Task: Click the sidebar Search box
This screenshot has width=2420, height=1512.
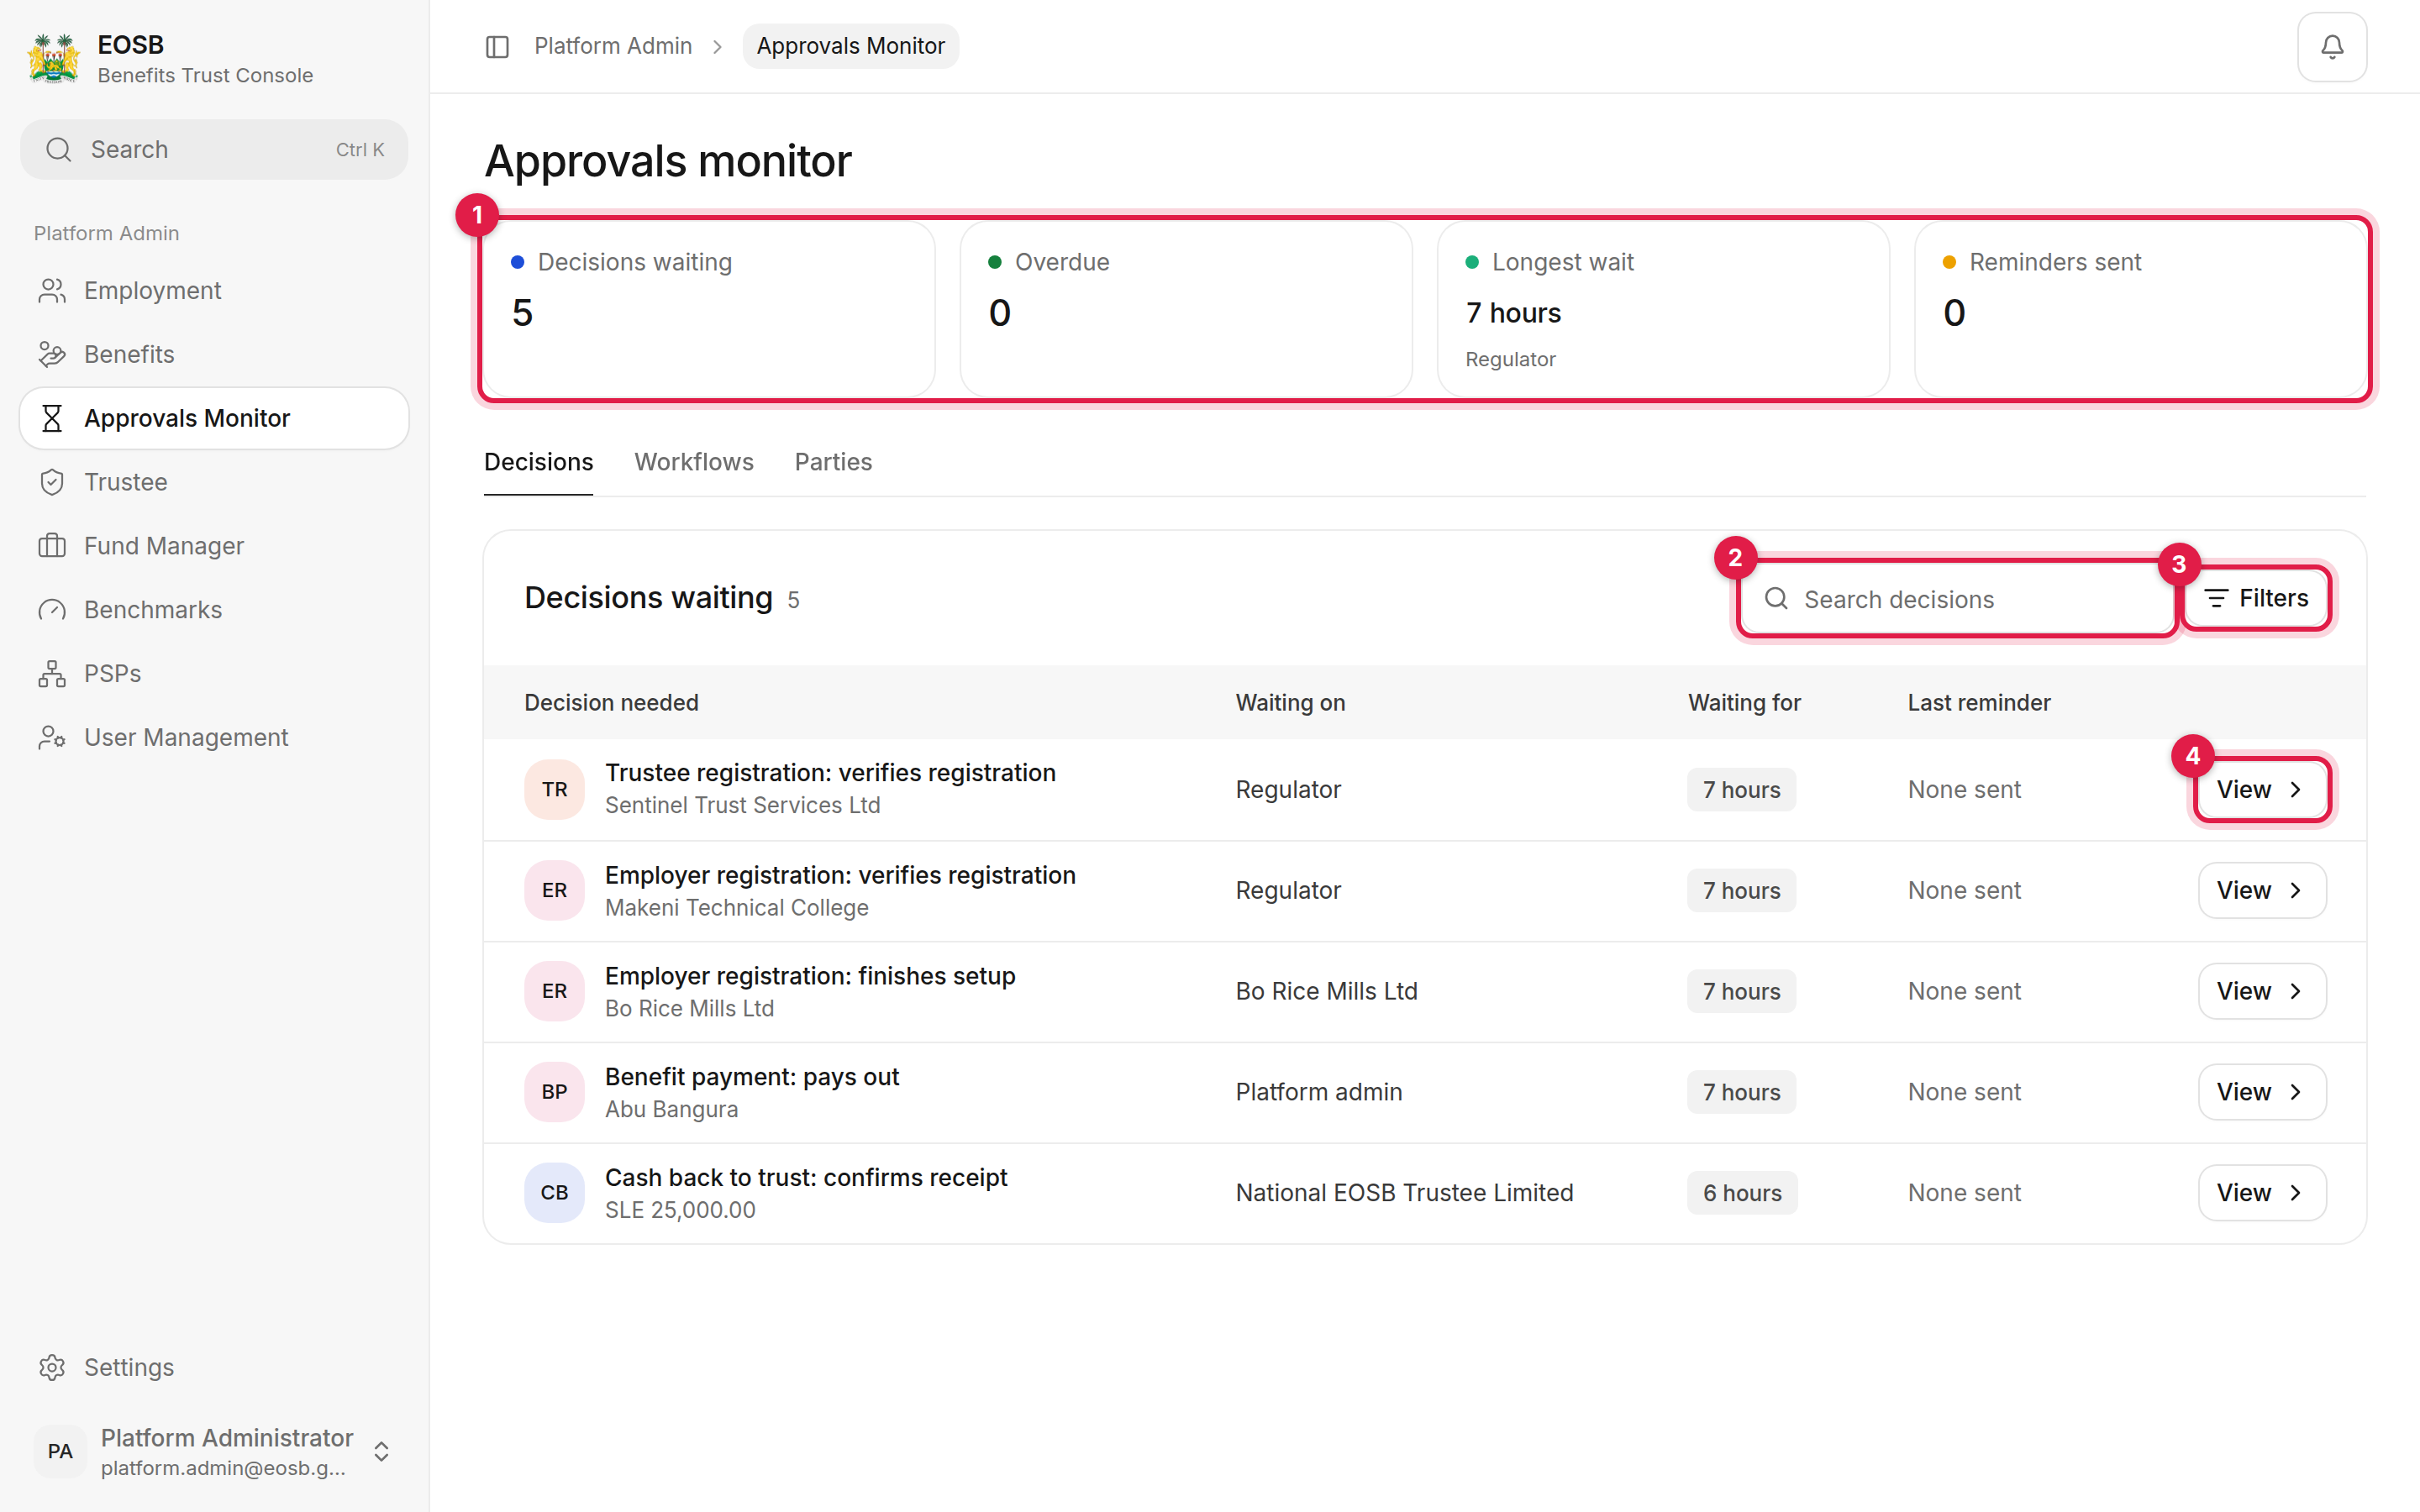Action: coord(214,150)
